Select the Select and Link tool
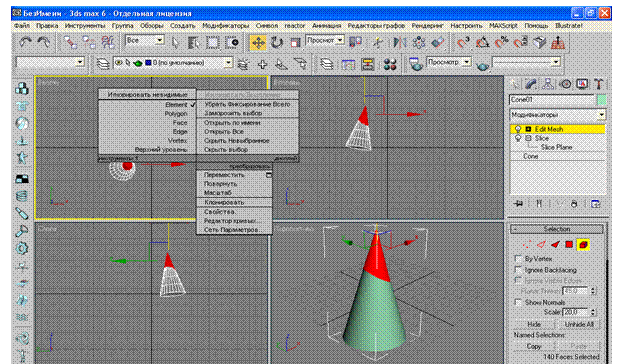Screen dimensions: 624x364 tap(70, 42)
